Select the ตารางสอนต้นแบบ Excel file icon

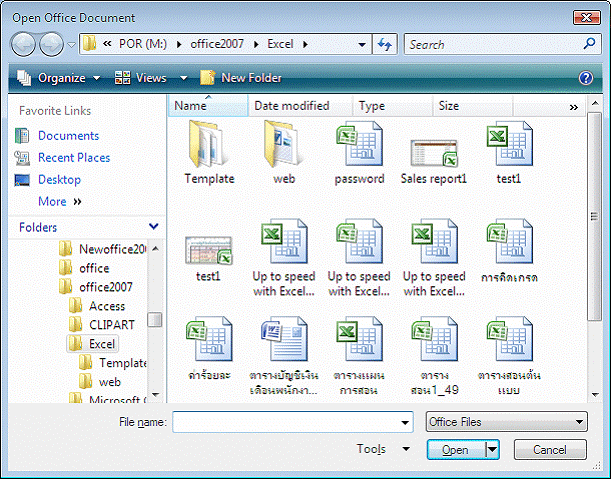pos(510,339)
